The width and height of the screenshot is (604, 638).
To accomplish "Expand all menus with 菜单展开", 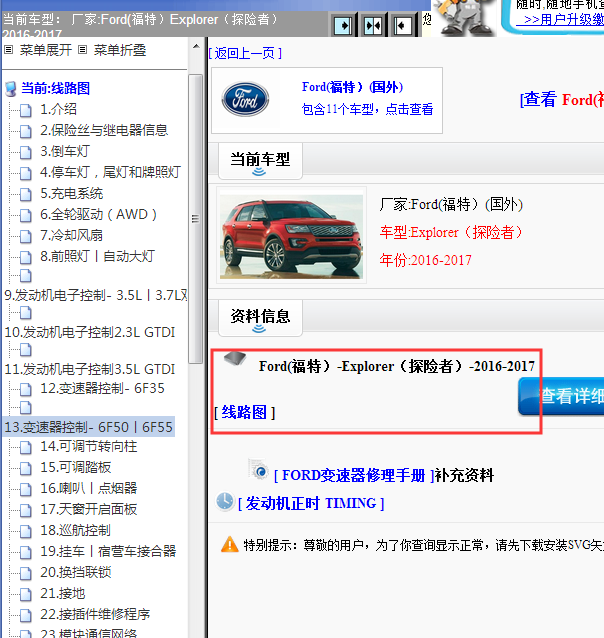I will (46, 50).
